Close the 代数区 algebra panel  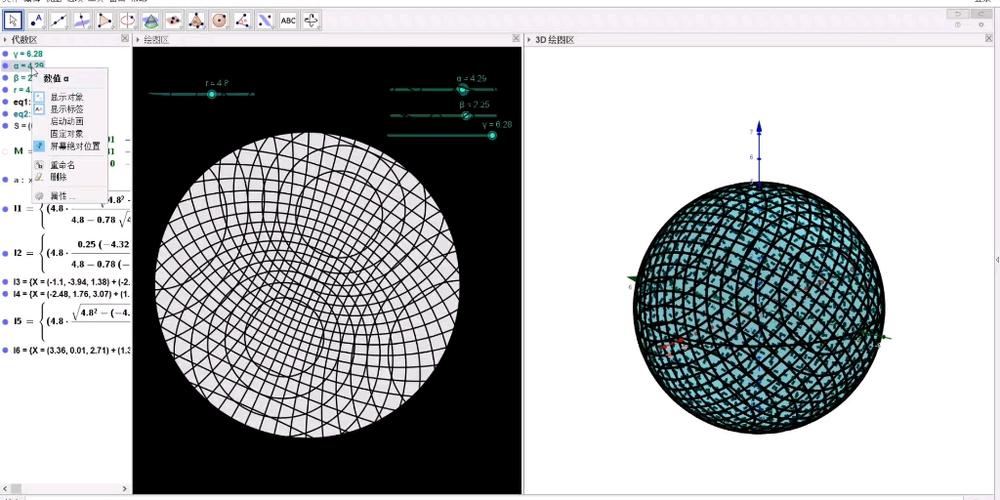click(125, 39)
